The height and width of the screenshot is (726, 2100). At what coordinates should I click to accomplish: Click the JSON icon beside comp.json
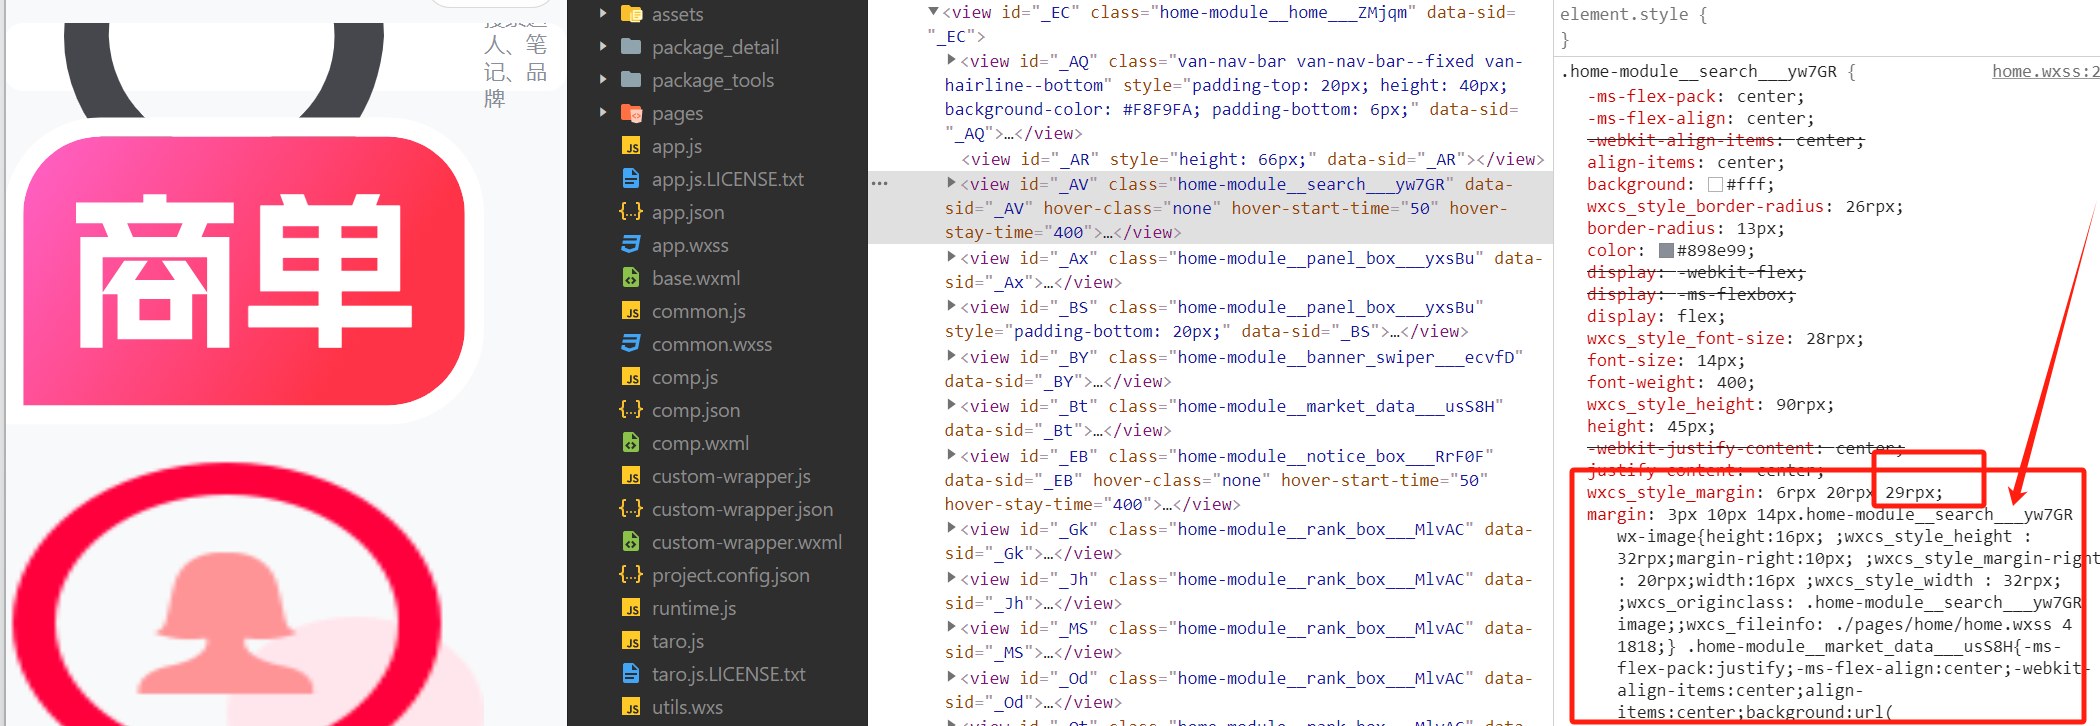click(x=631, y=410)
